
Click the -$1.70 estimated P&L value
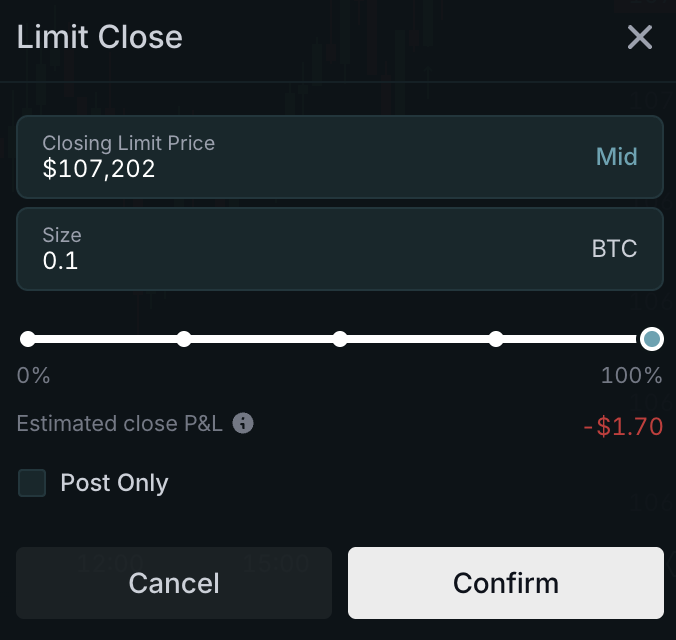point(623,427)
